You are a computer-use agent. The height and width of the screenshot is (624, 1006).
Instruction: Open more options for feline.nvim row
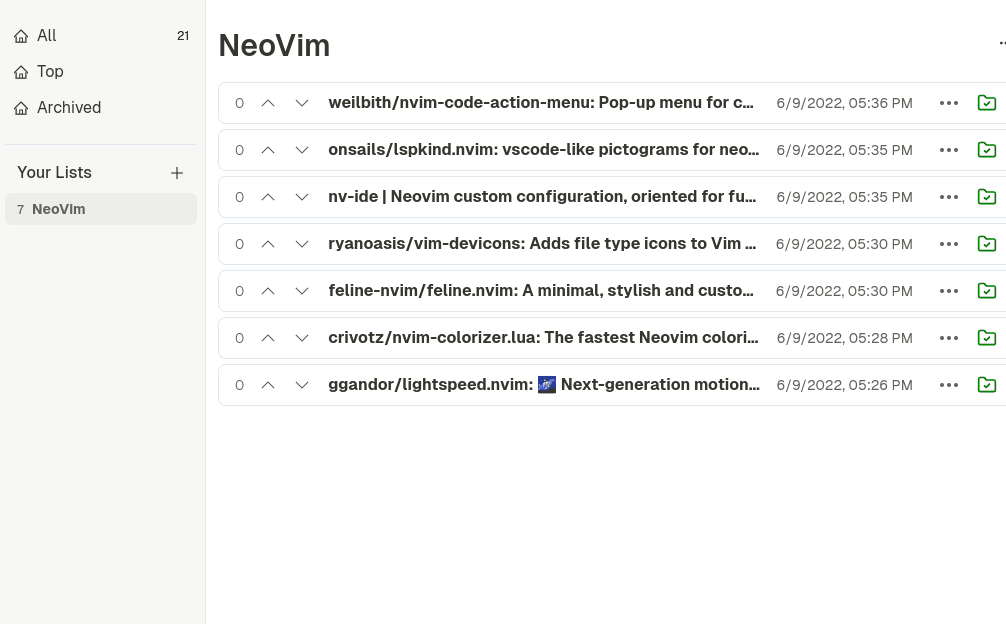(949, 291)
